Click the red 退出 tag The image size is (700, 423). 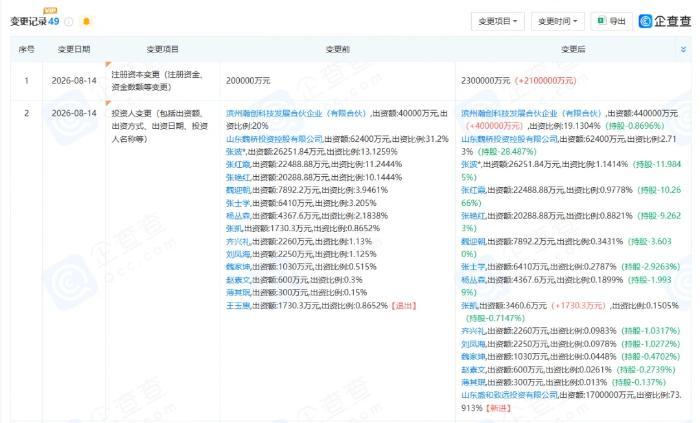coord(404,306)
